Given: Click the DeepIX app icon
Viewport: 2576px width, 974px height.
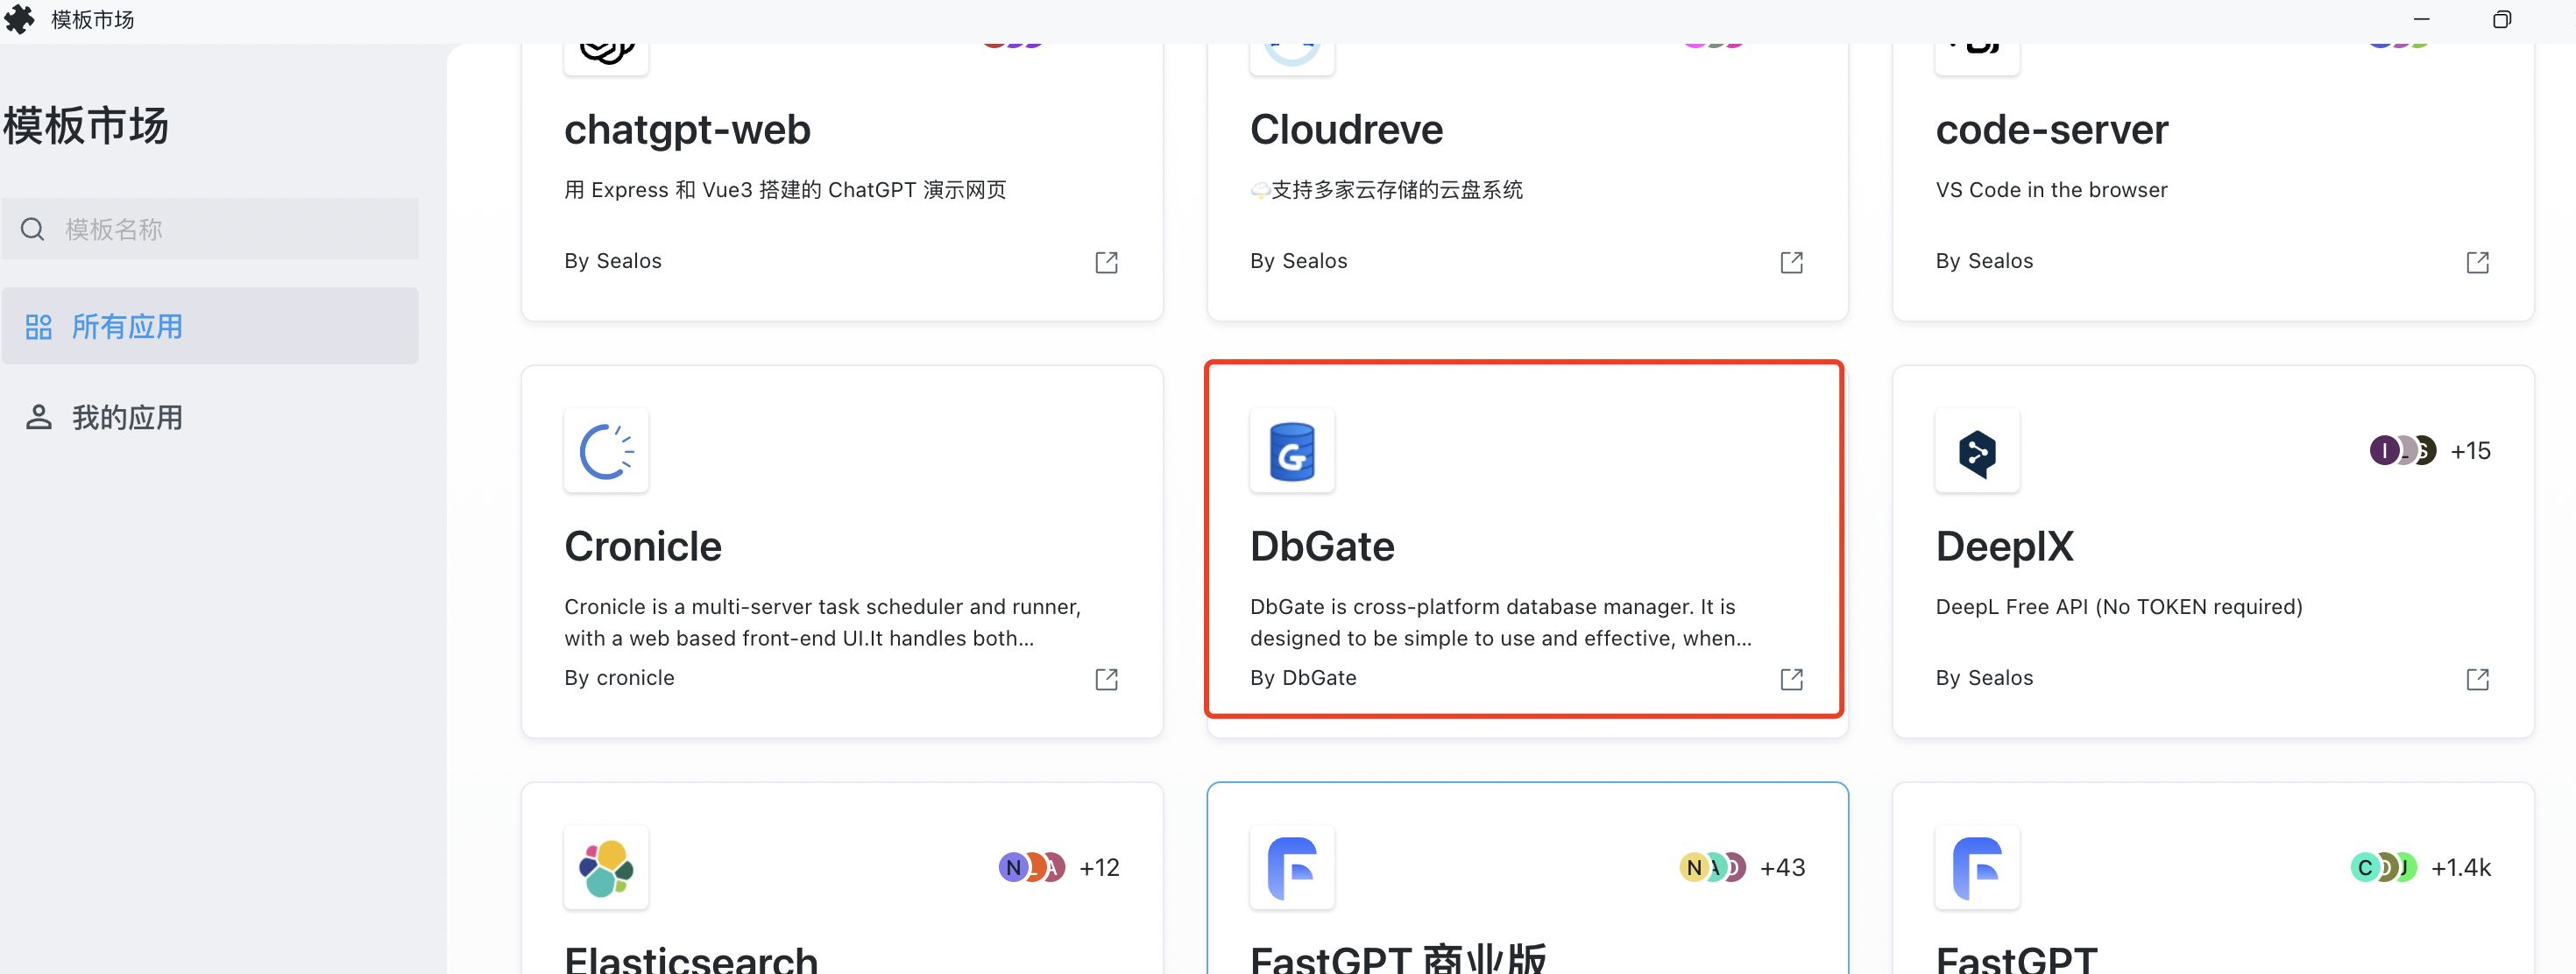Looking at the screenshot, I should point(1977,451).
